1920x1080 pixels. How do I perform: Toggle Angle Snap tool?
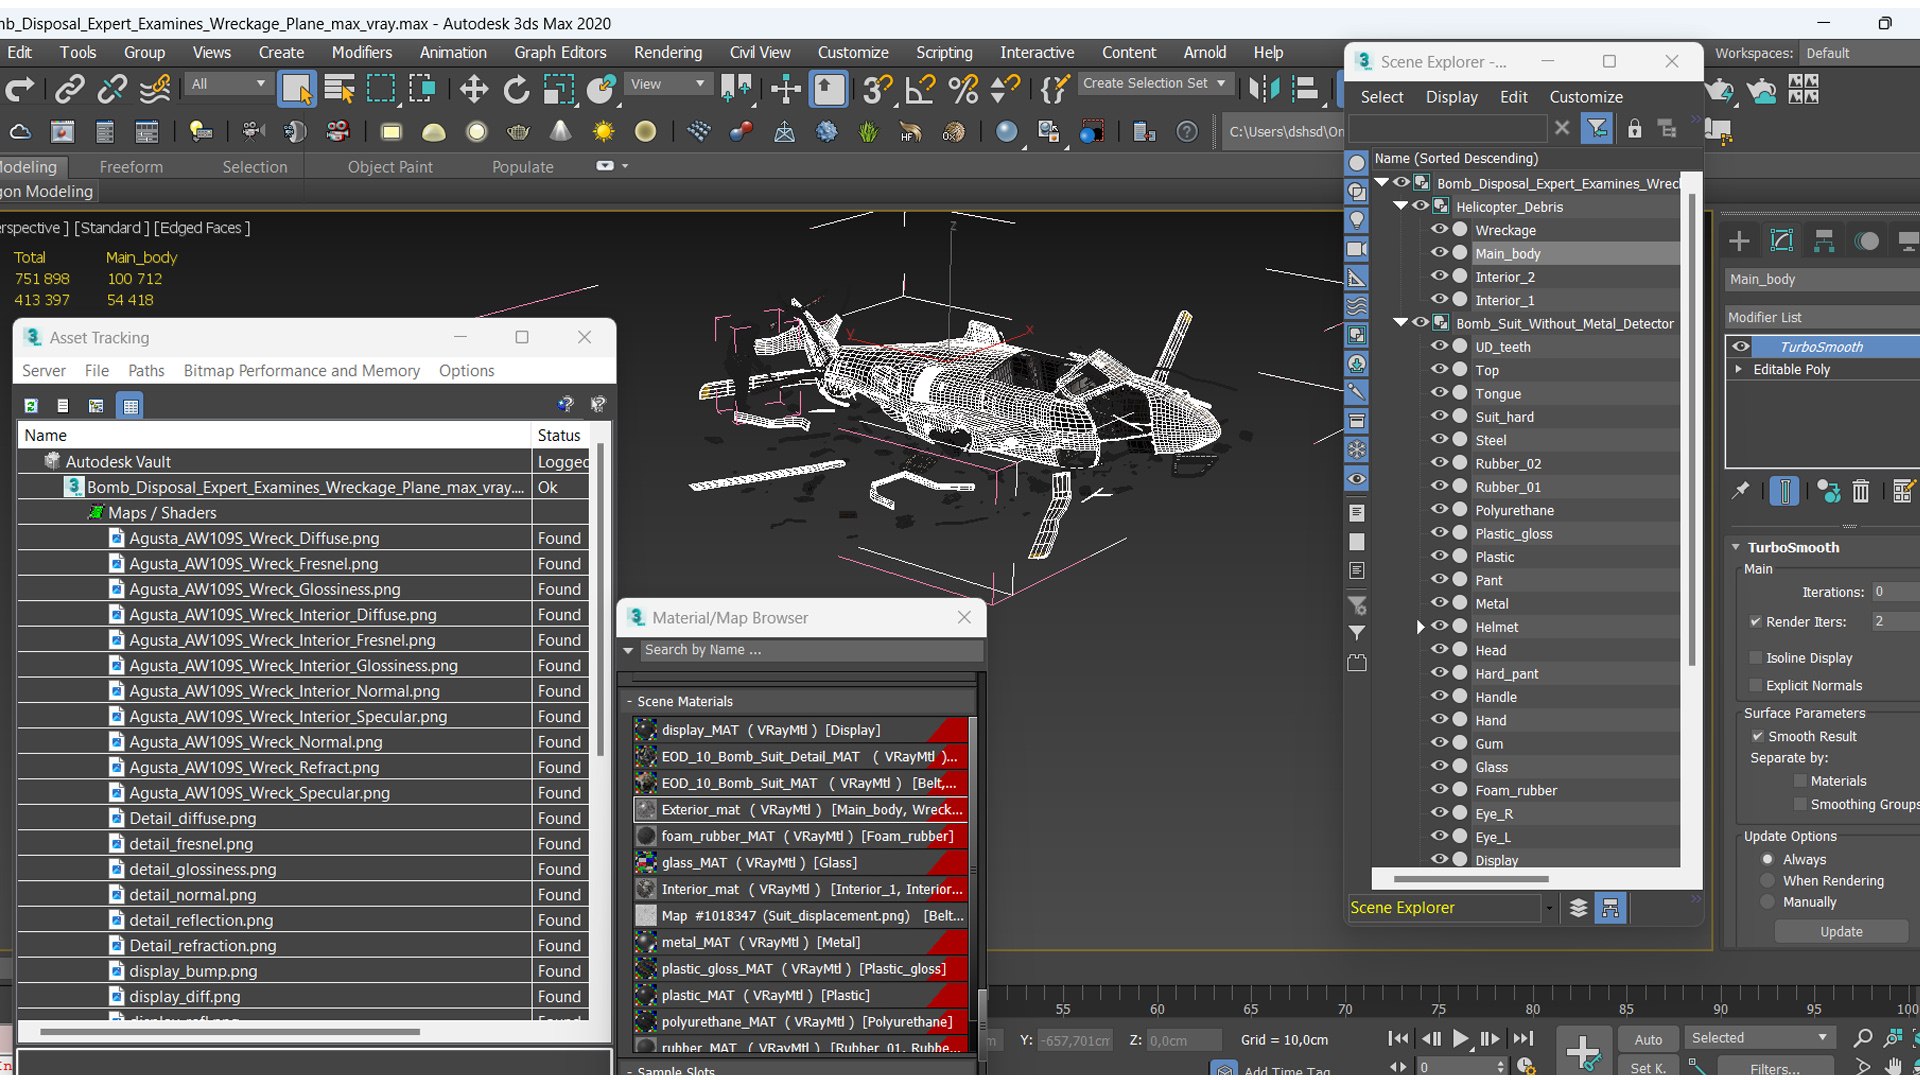click(920, 90)
